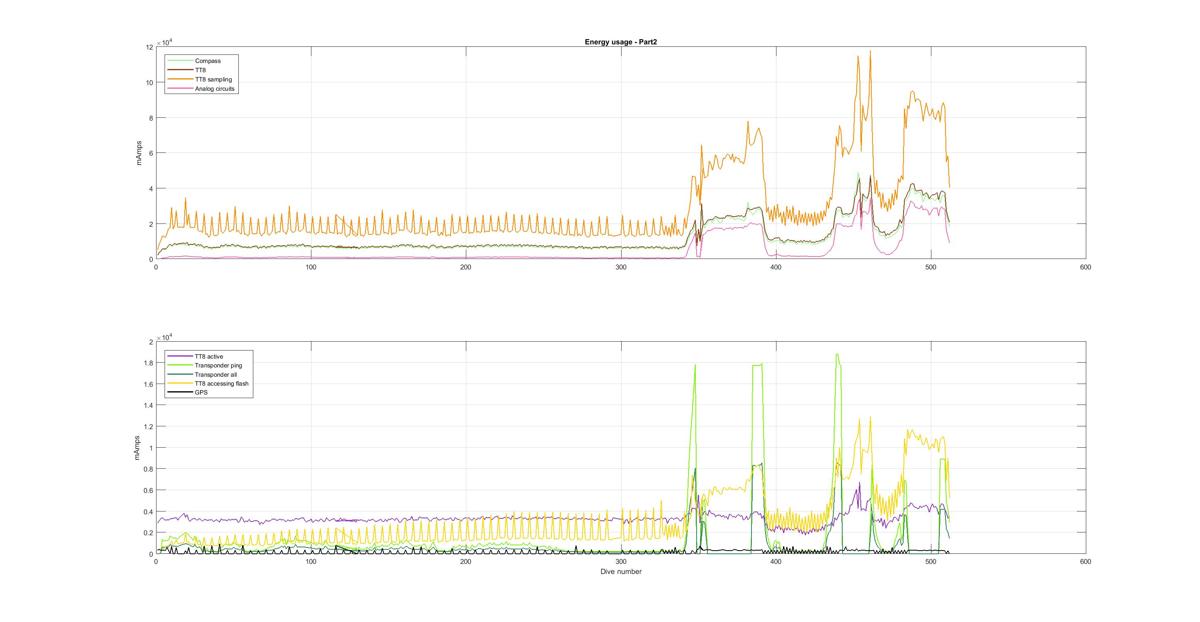Click the y-axis tick '1.8' on bottom plot
1200x622 pixels.
pos(148,363)
